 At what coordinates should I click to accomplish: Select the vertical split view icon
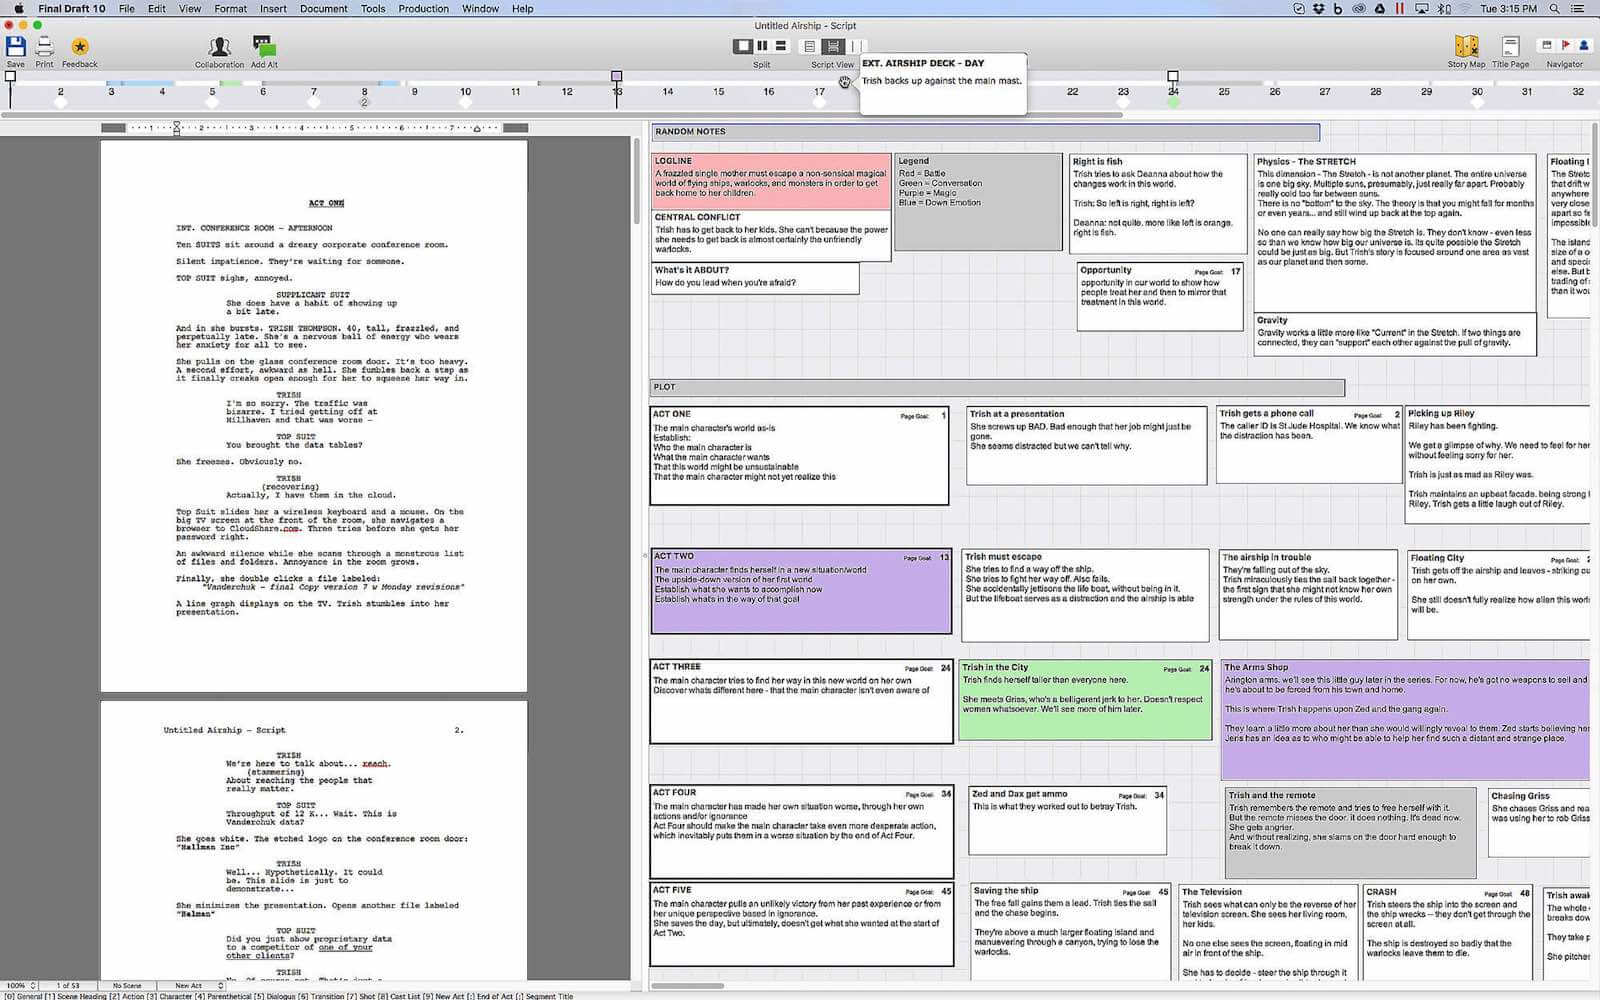click(762, 46)
